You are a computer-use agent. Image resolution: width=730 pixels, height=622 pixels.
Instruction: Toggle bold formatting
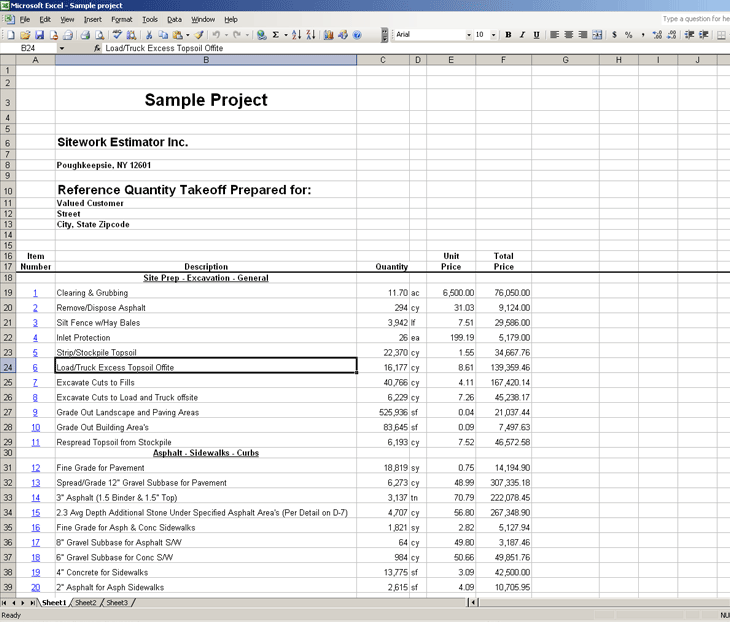508,35
